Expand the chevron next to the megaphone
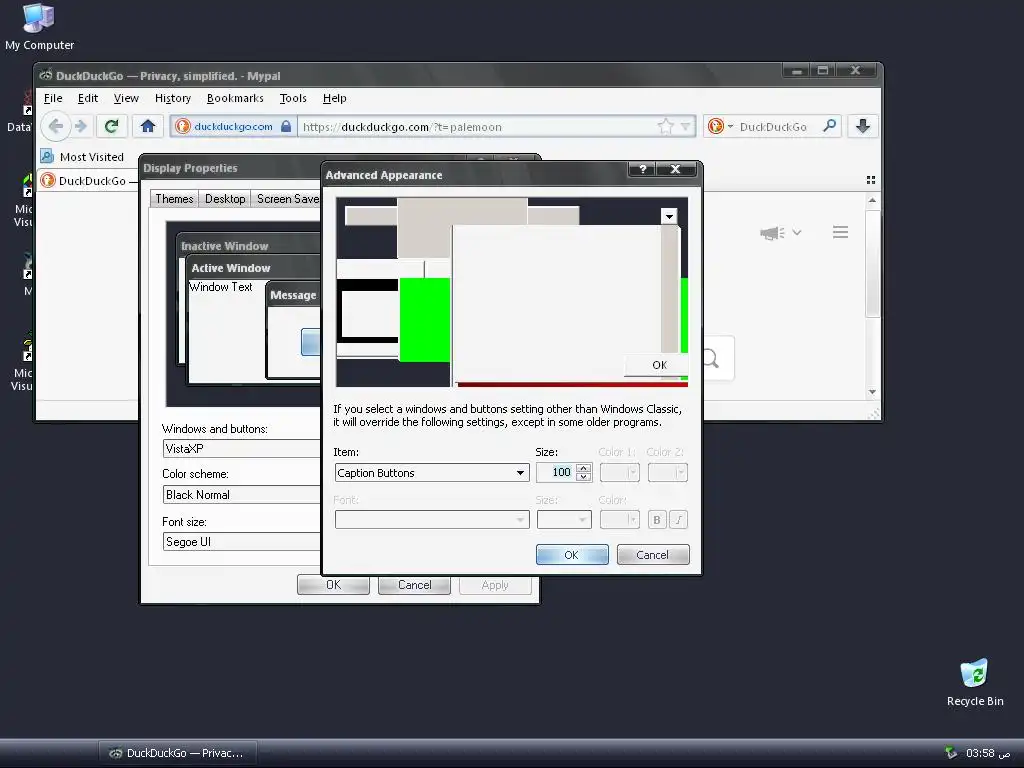 [797, 232]
